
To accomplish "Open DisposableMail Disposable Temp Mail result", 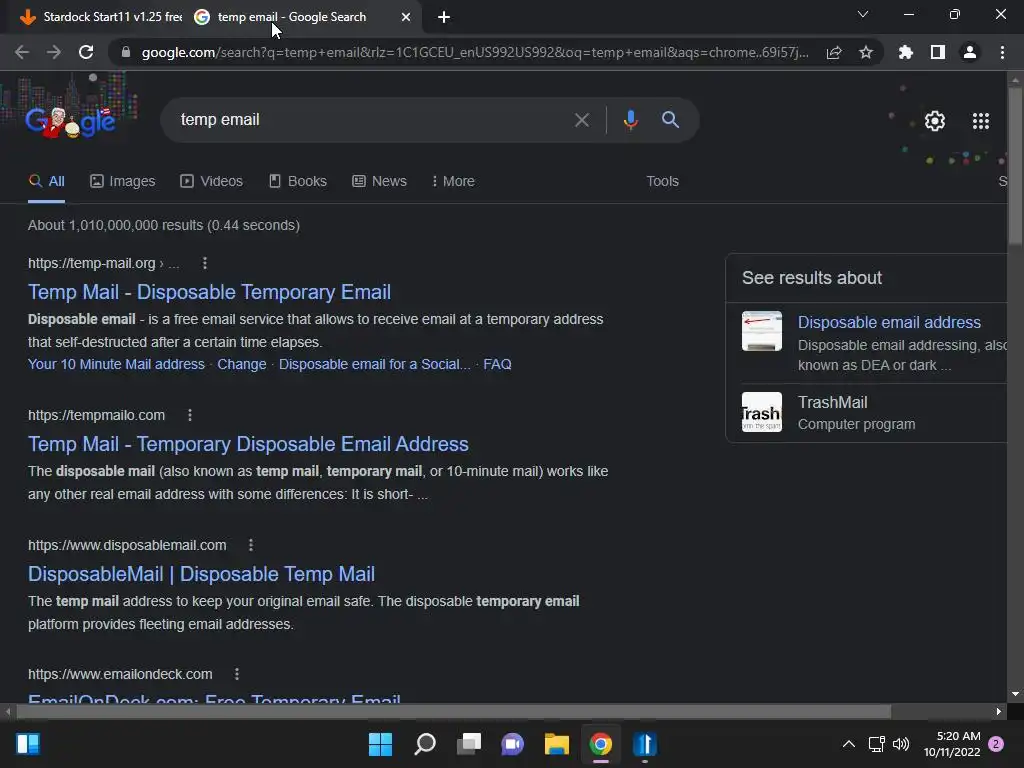I will tap(201, 574).
